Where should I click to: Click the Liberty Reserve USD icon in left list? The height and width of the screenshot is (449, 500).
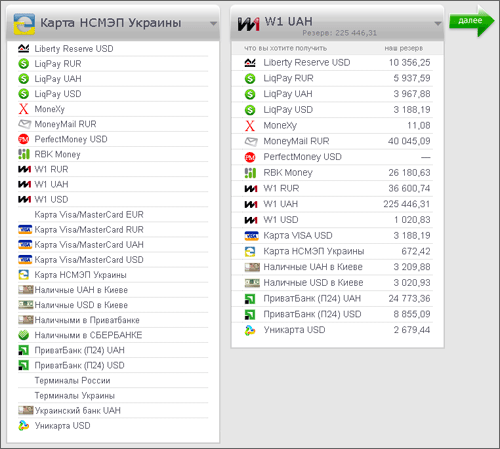(x=24, y=49)
